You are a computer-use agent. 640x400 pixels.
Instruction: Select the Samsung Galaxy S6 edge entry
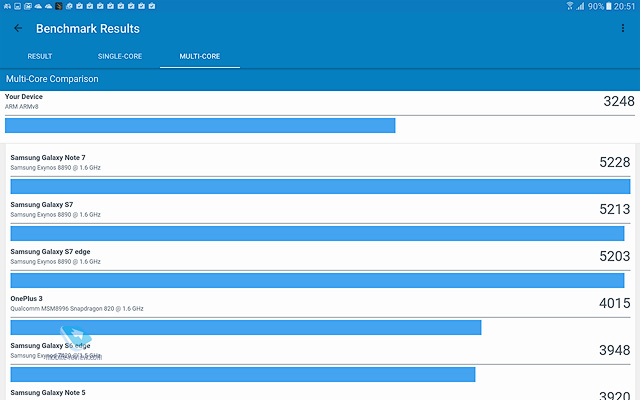point(50,345)
